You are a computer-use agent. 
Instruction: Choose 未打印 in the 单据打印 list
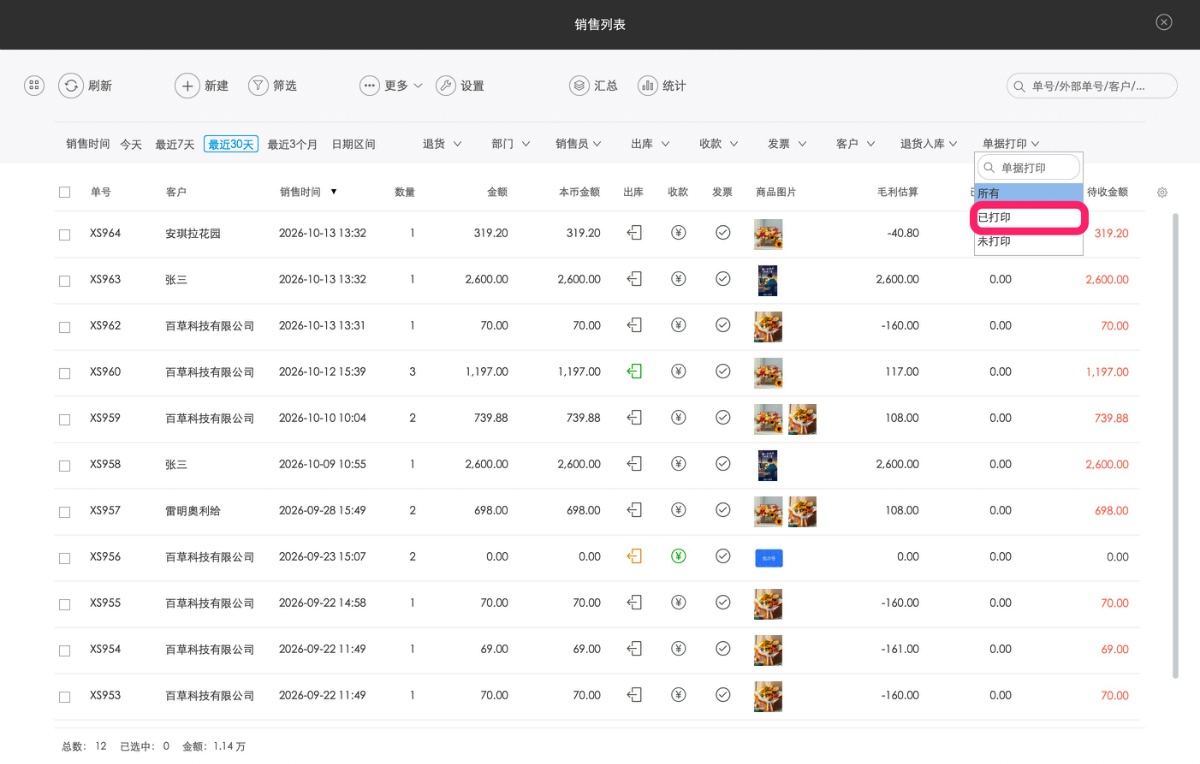(1028, 241)
